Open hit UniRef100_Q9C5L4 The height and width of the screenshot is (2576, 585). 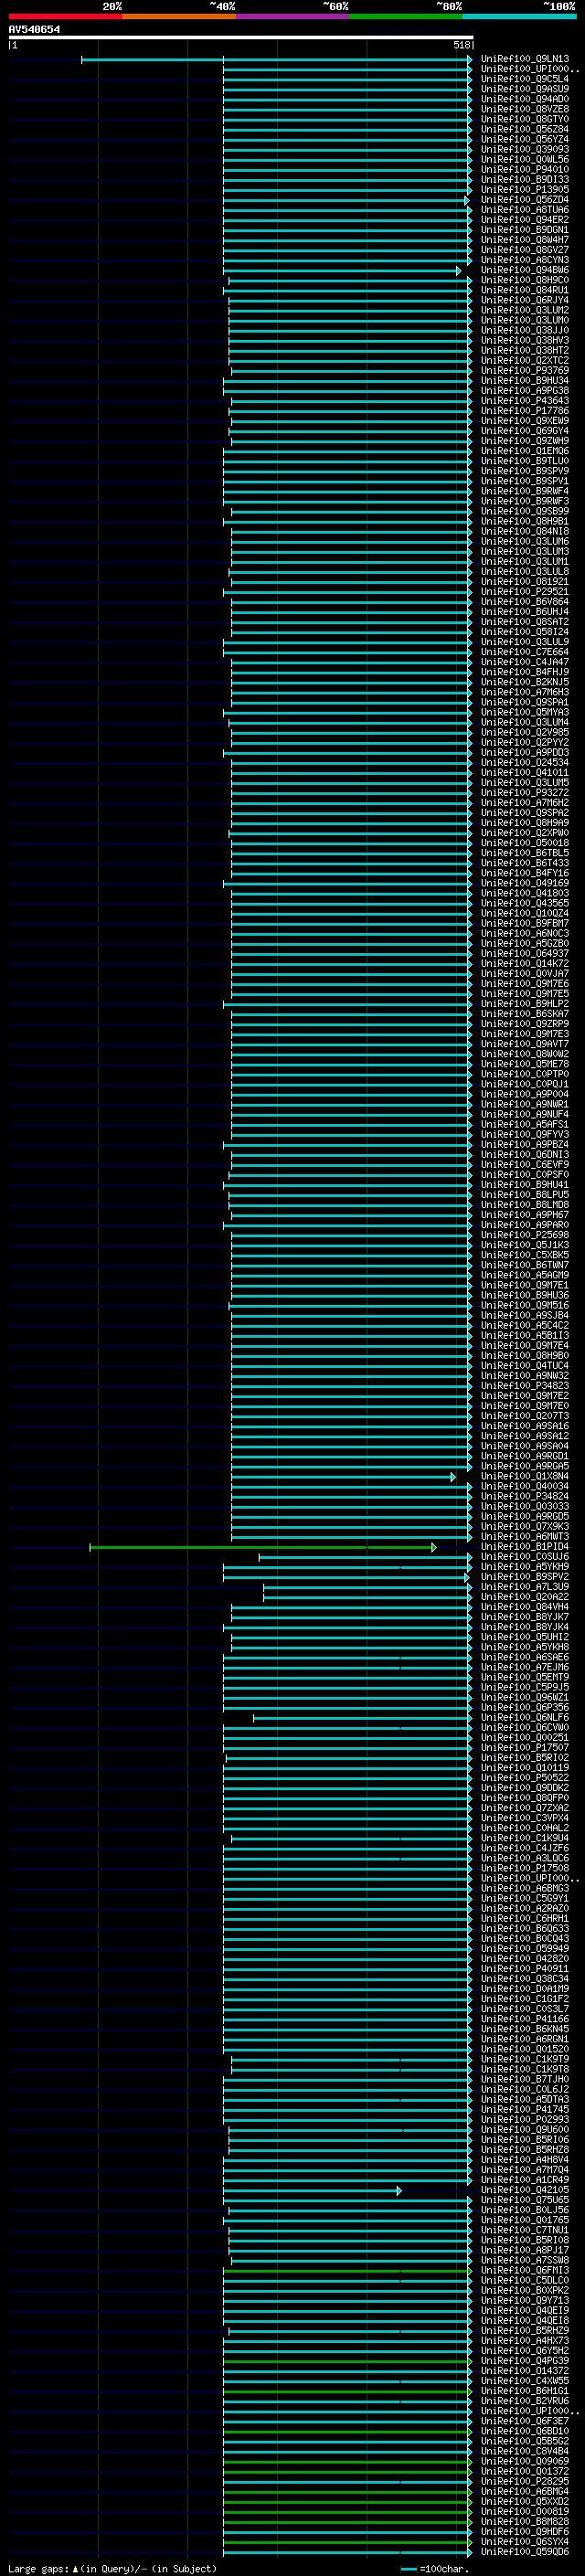pos(525,79)
